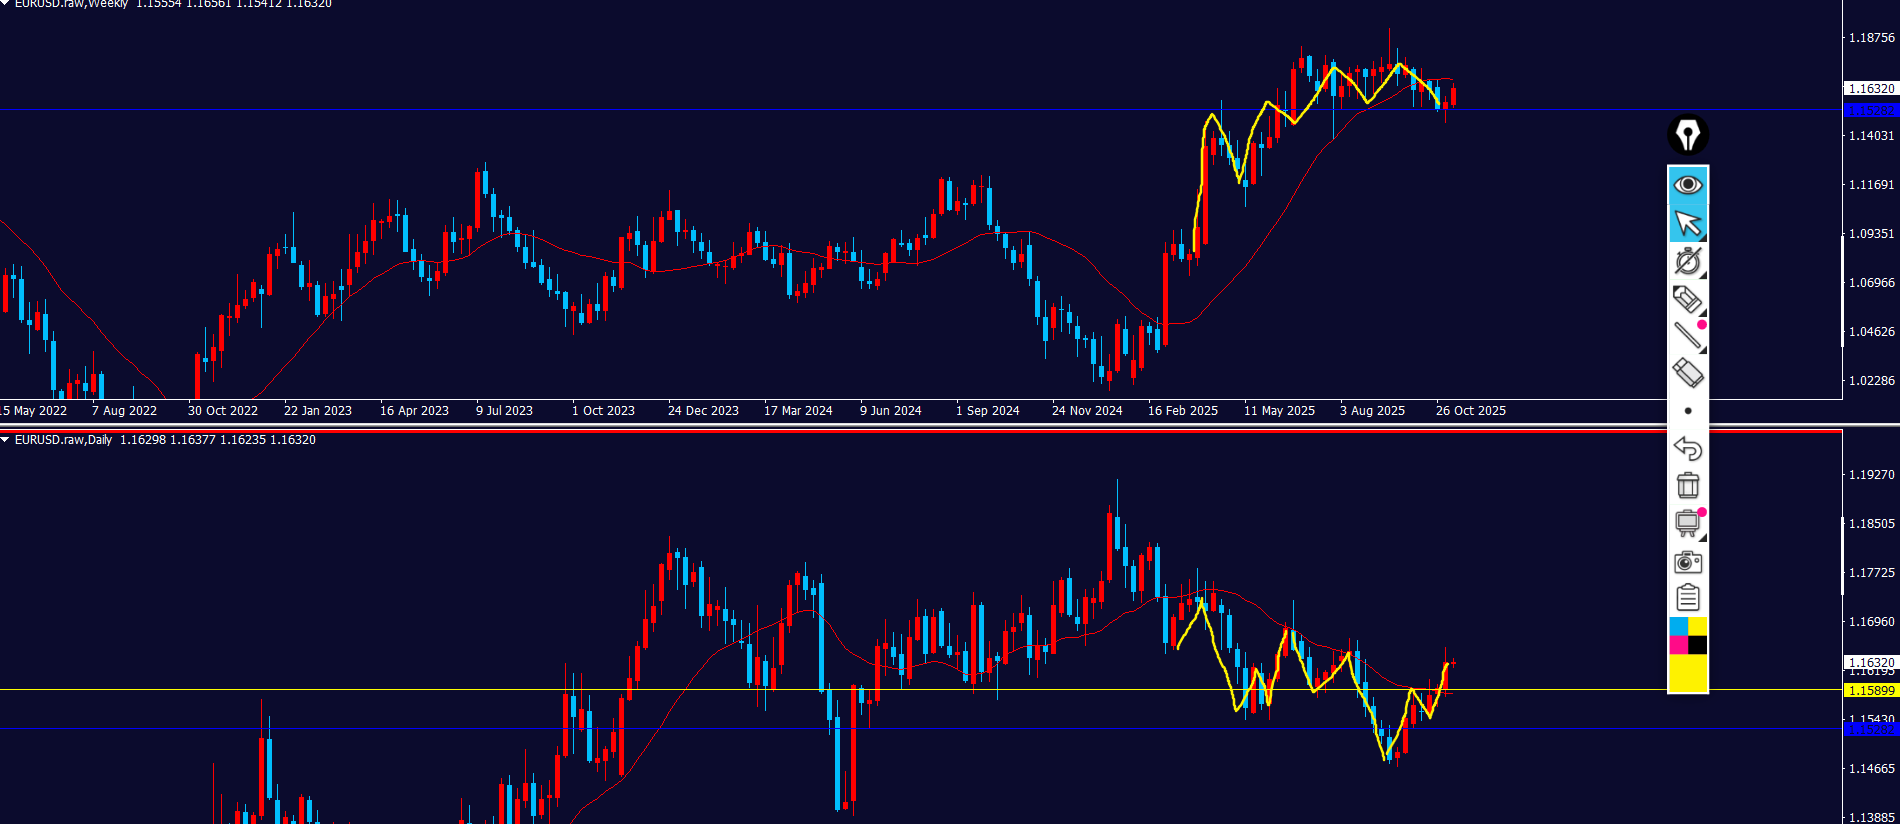Choose the straight line tool
The height and width of the screenshot is (824, 1900).
tap(1688, 336)
